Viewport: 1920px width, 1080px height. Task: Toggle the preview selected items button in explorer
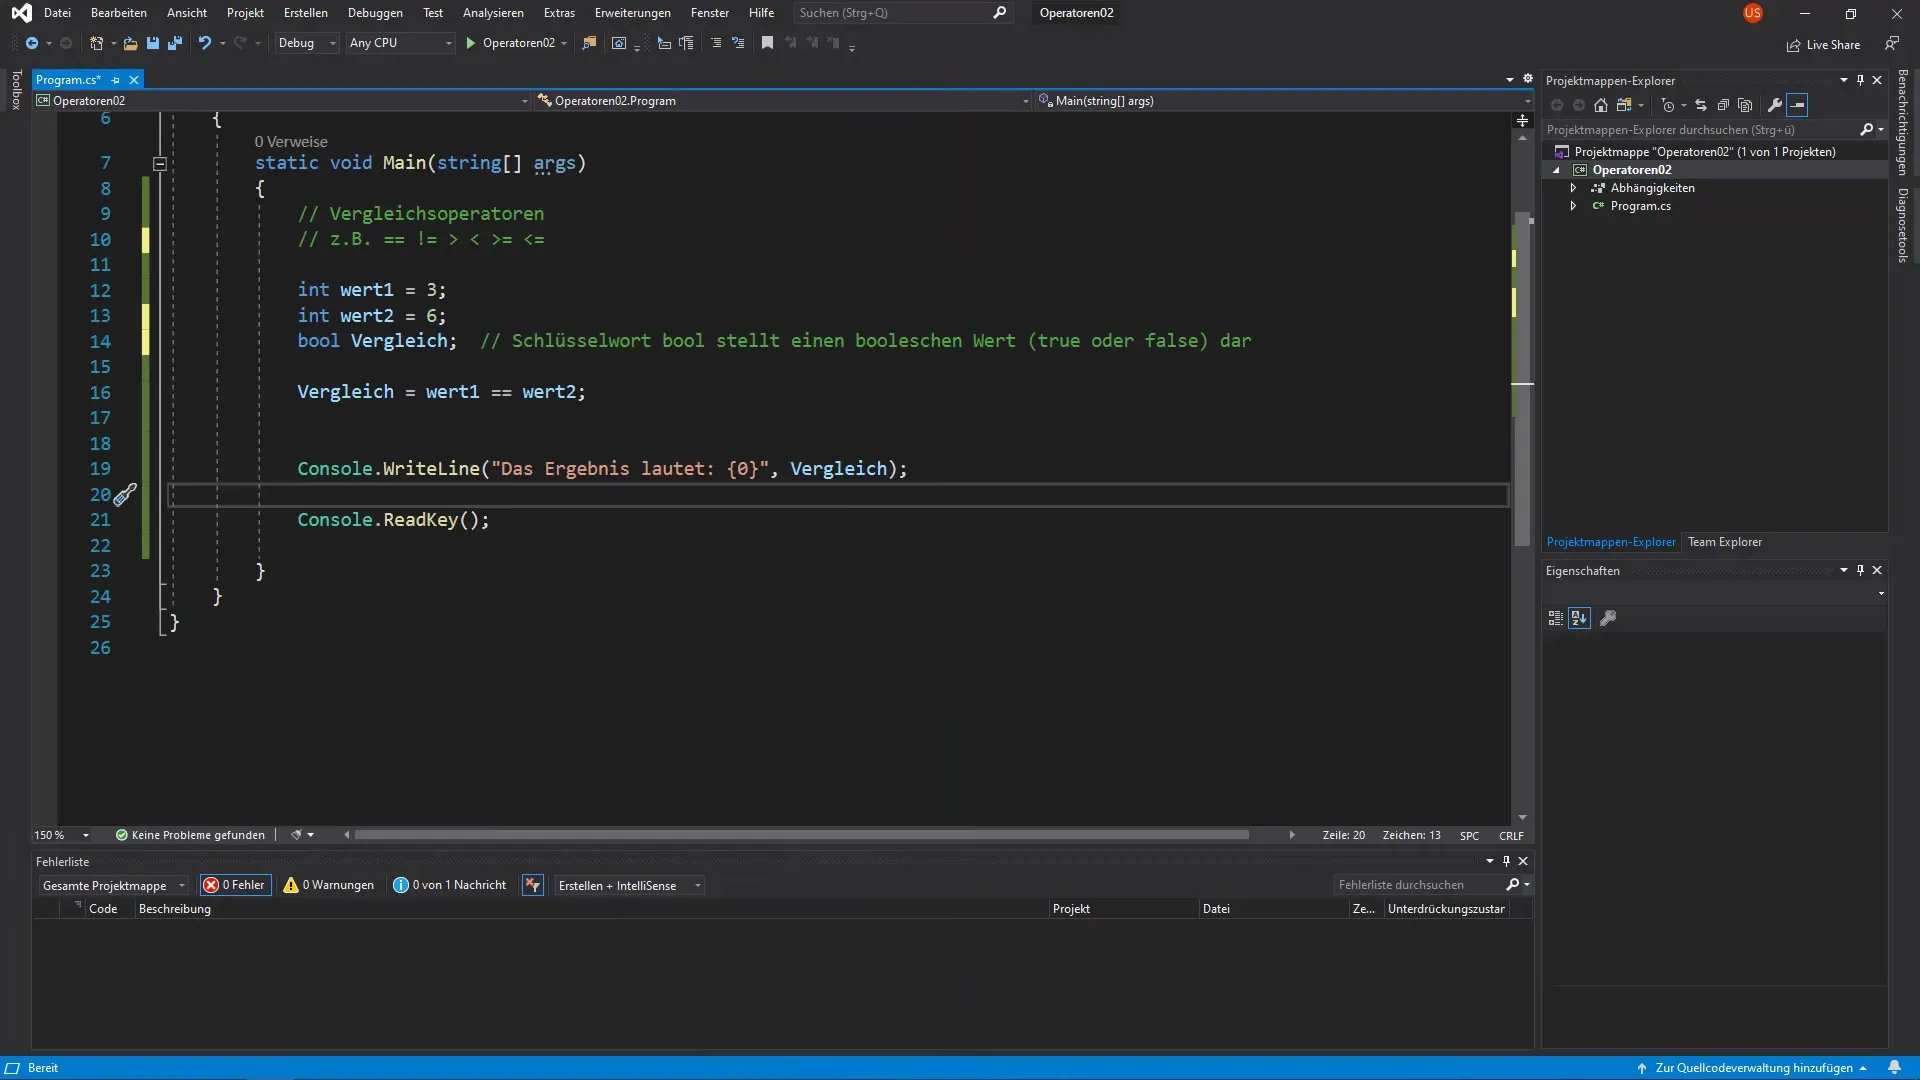click(1797, 105)
